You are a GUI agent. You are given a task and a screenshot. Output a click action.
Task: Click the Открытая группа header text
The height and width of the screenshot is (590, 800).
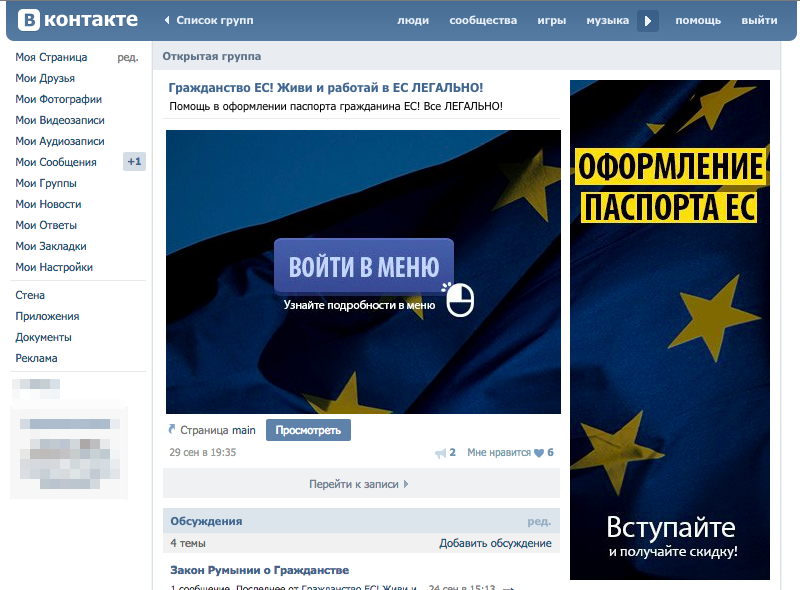212,56
